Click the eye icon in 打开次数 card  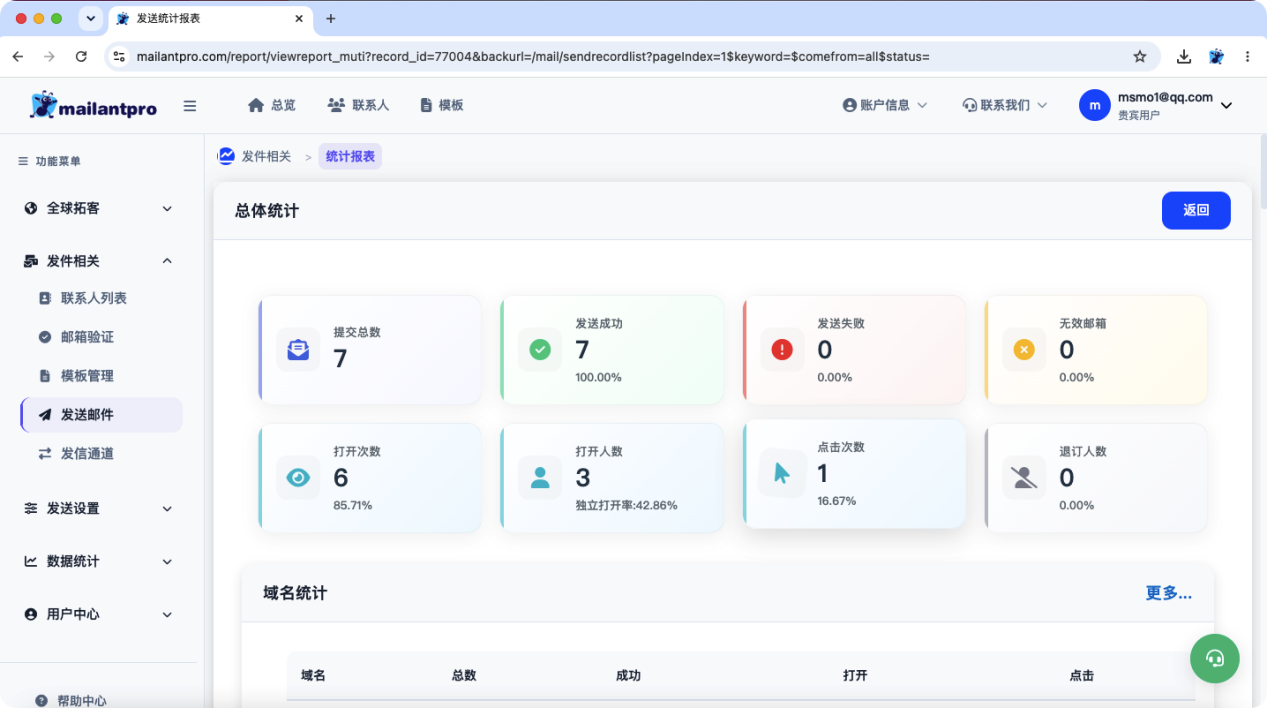pyautogui.click(x=298, y=478)
